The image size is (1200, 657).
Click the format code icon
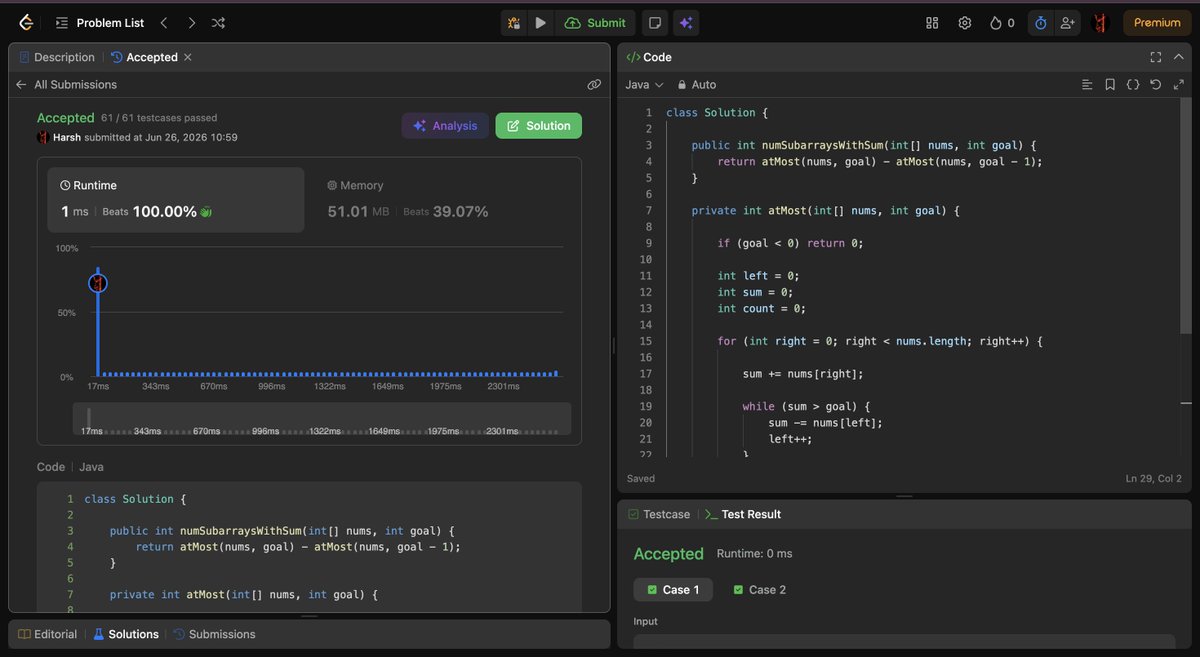pyautogui.click(x=1087, y=85)
